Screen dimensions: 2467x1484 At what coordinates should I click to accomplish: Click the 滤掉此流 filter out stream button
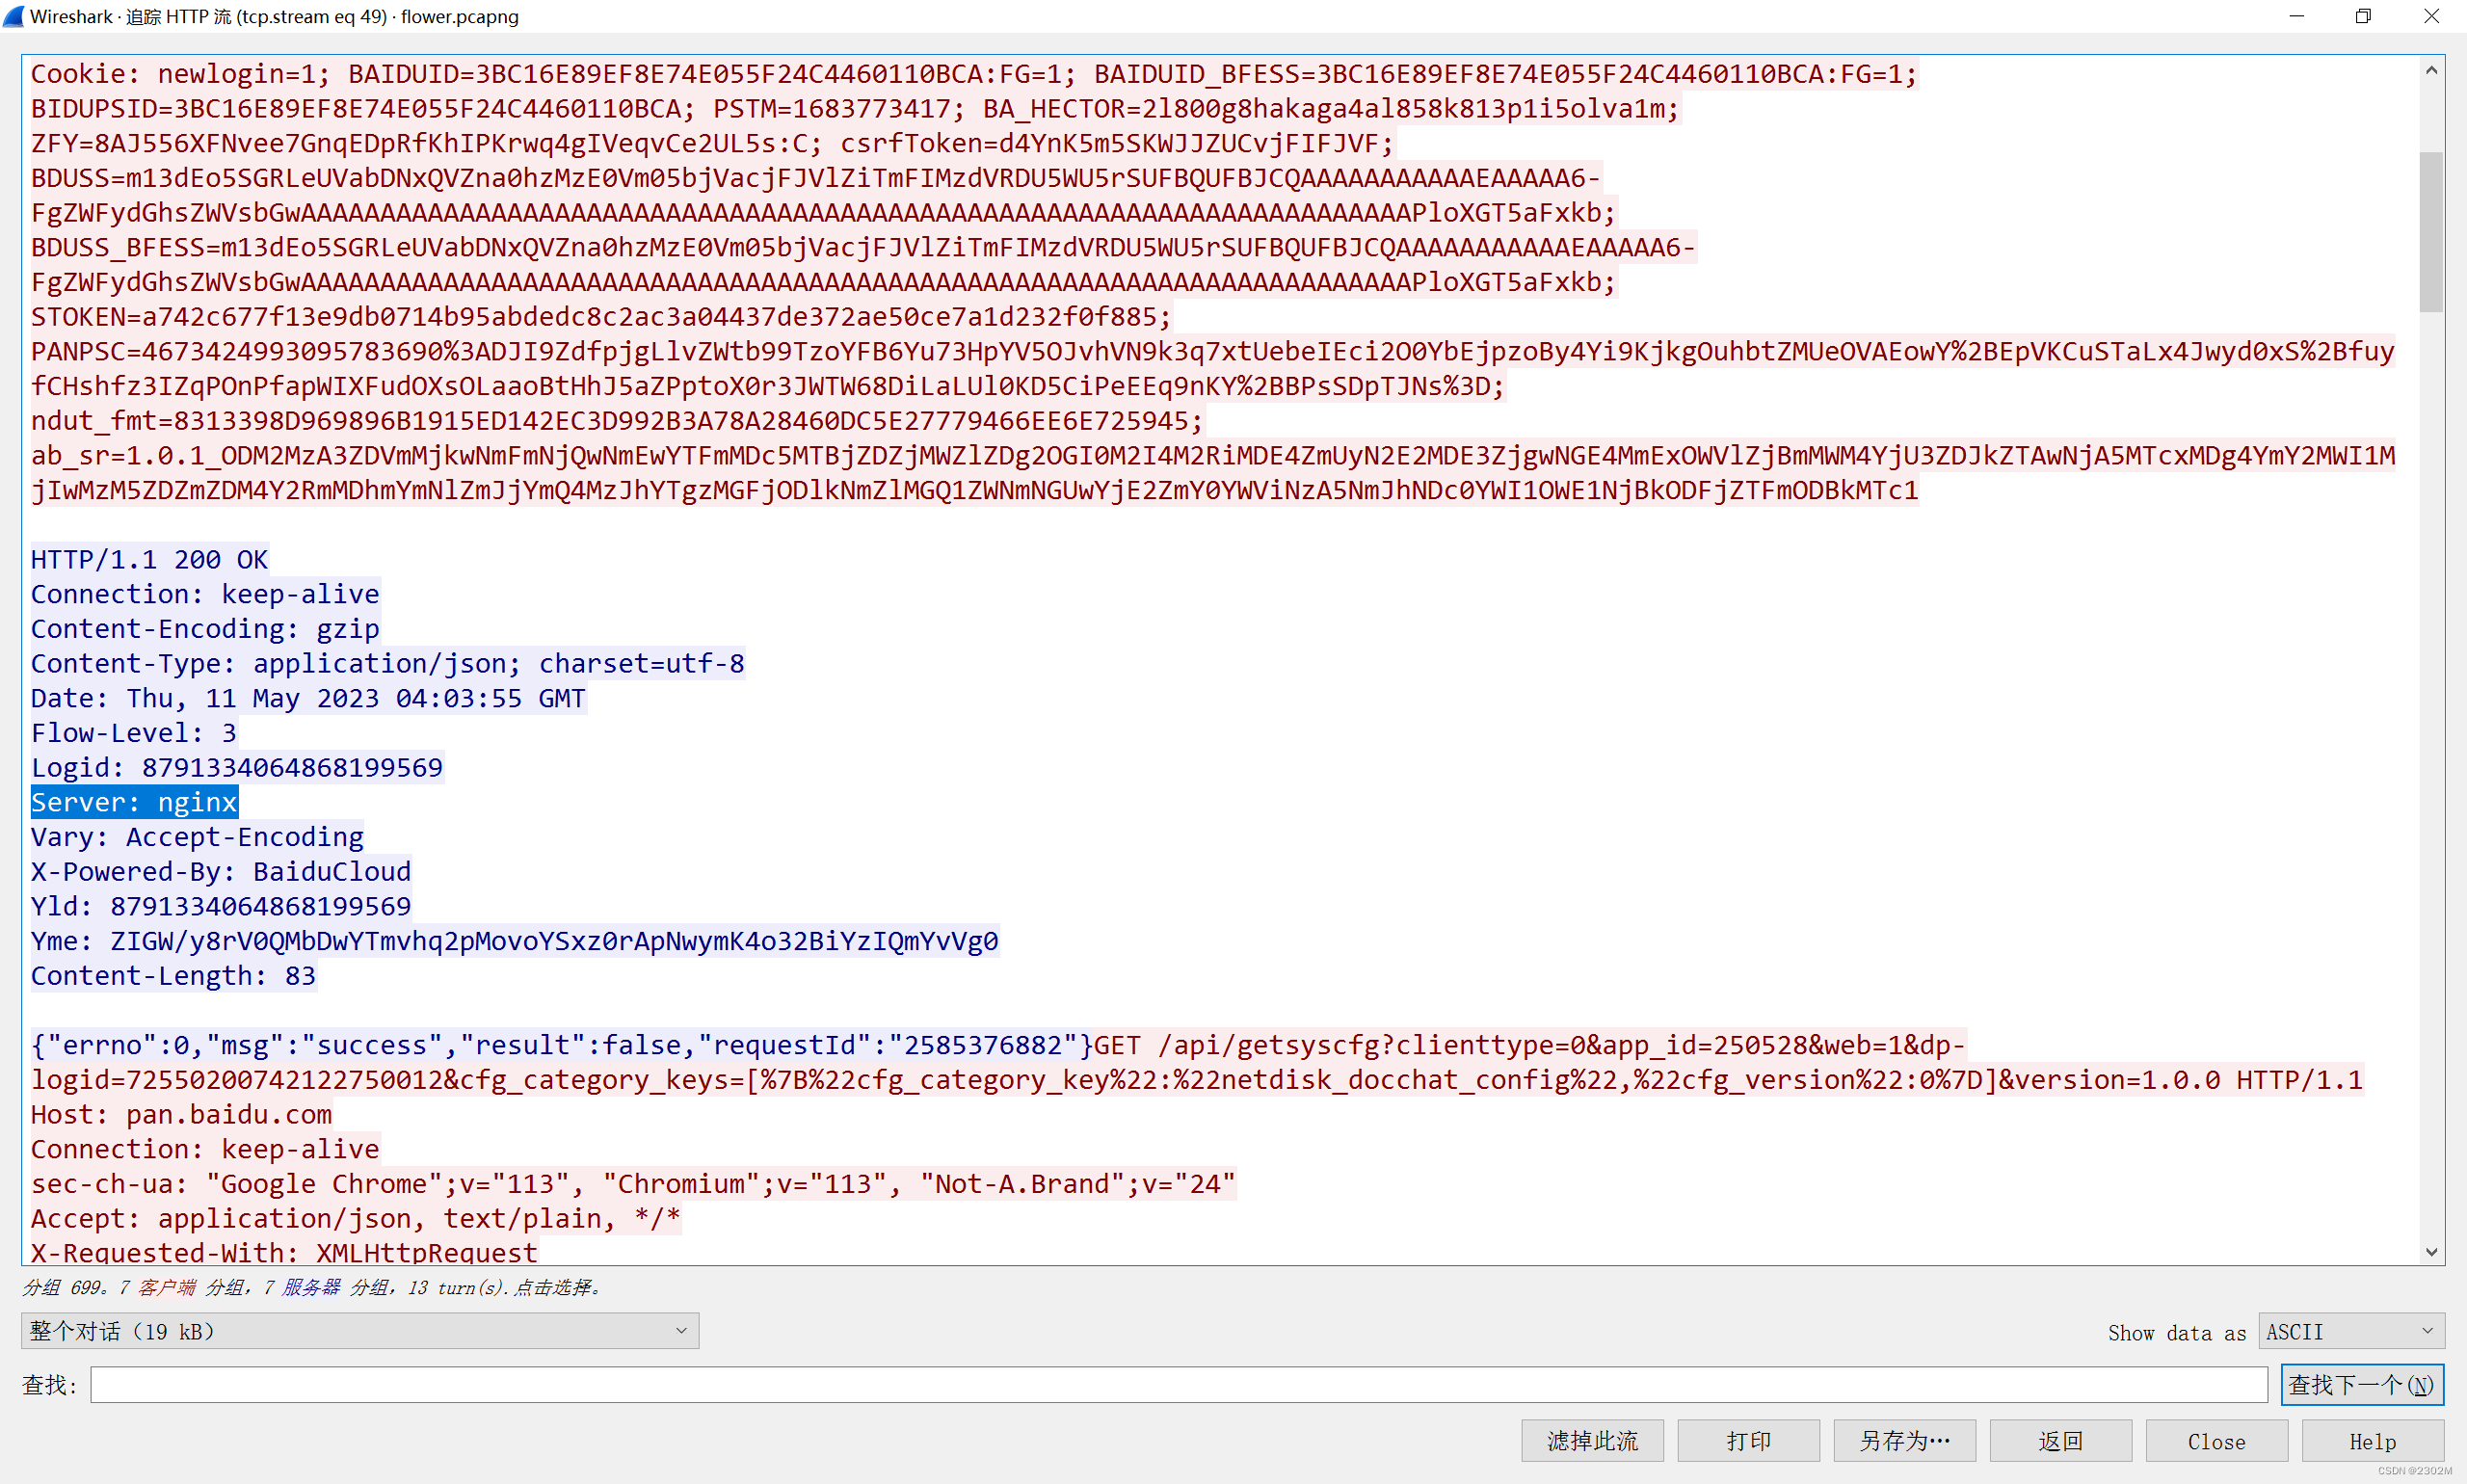click(x=1592, y=1441)
